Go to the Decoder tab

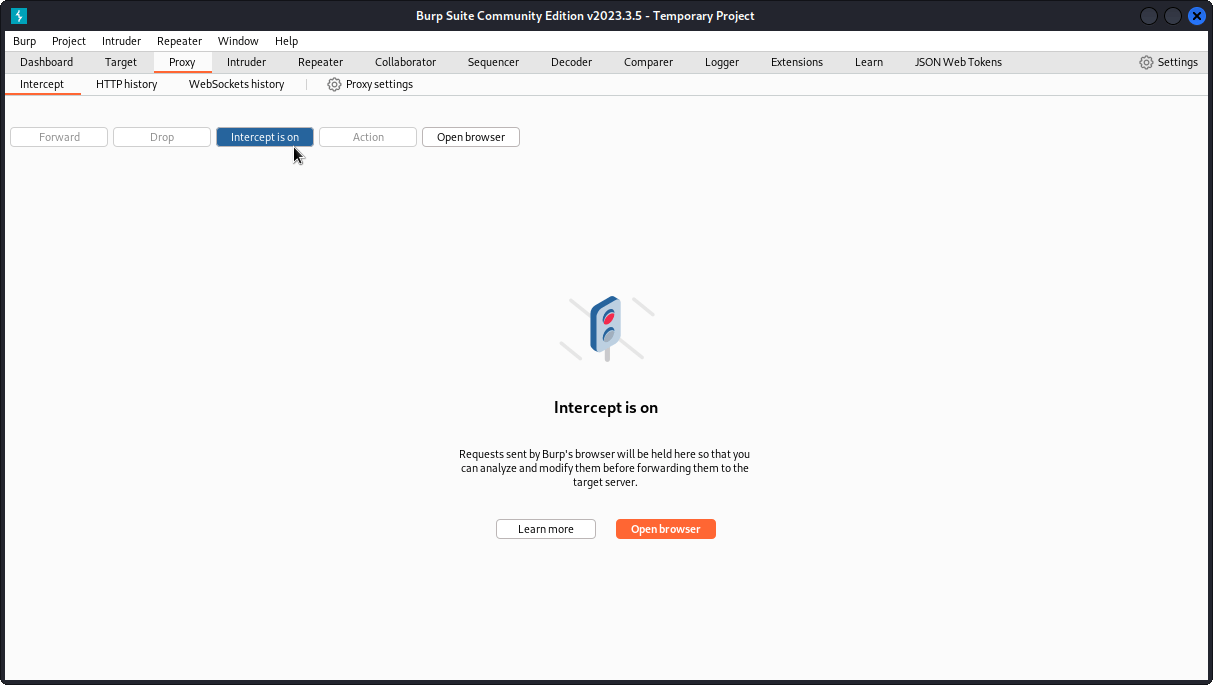571,61
